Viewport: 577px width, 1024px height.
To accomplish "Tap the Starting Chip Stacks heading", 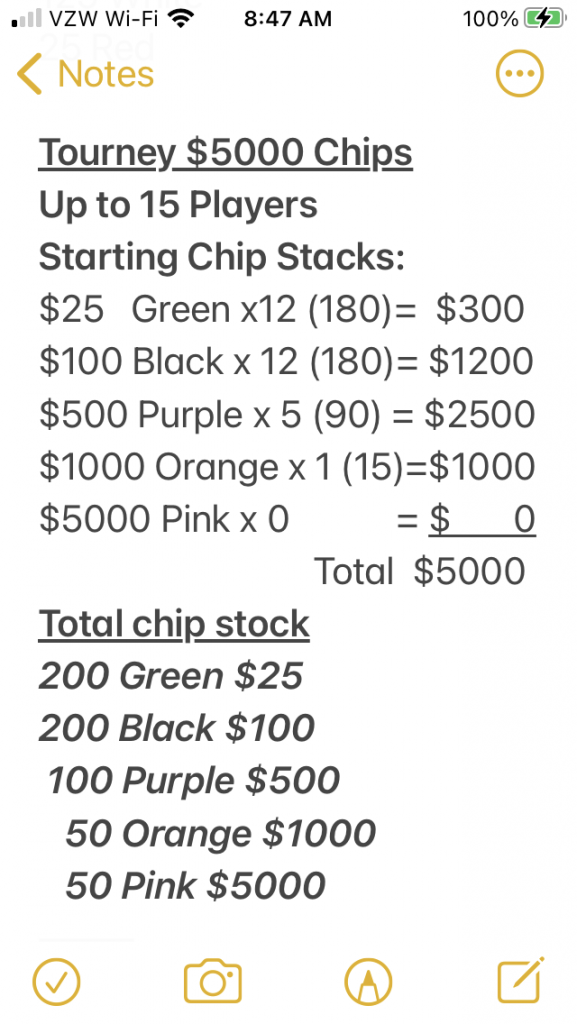I will coord(222,257).
